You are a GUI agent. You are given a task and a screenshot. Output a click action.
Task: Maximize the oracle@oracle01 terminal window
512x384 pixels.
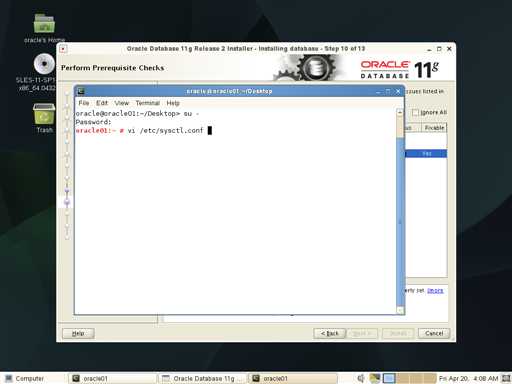[x=388, y=91]
